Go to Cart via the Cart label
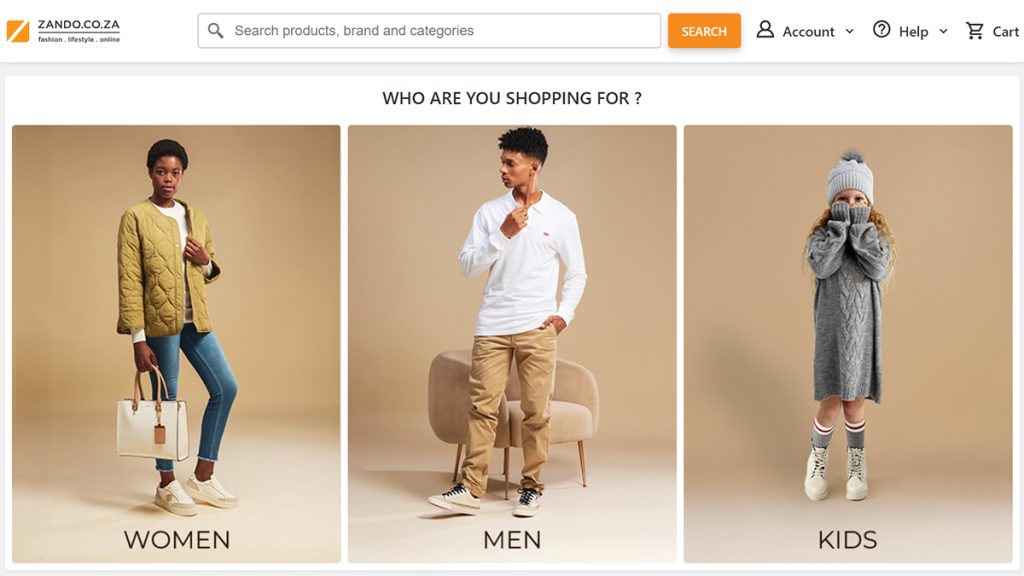 point(1005,32)
